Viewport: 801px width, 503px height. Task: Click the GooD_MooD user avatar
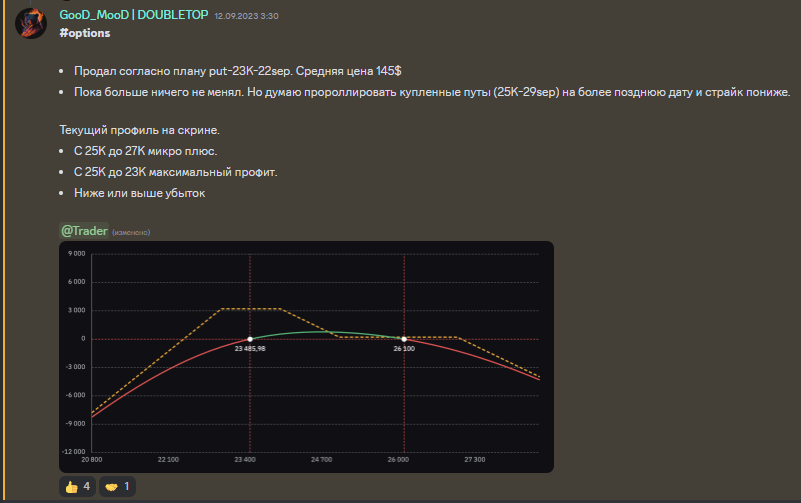(x=31, y=23)
